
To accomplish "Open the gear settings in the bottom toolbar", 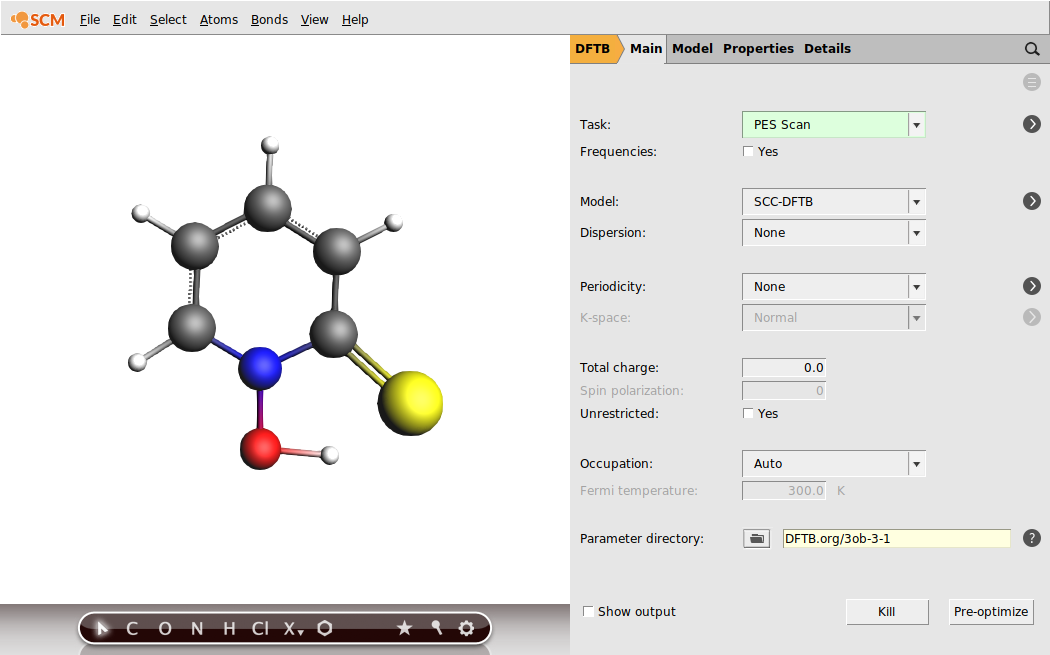I will point(467,628).
